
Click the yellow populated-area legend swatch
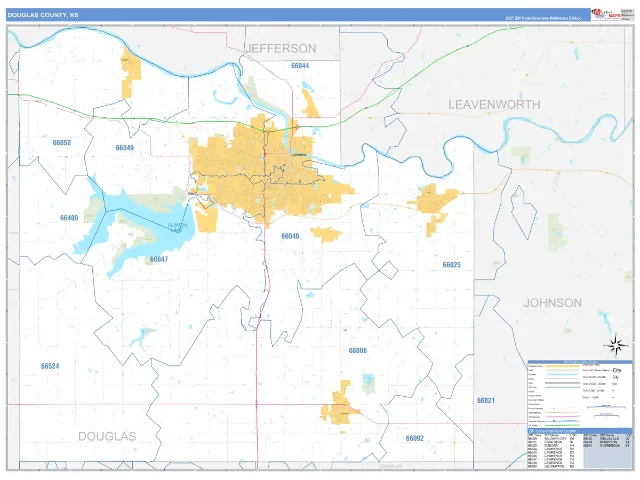click(562, 366)
